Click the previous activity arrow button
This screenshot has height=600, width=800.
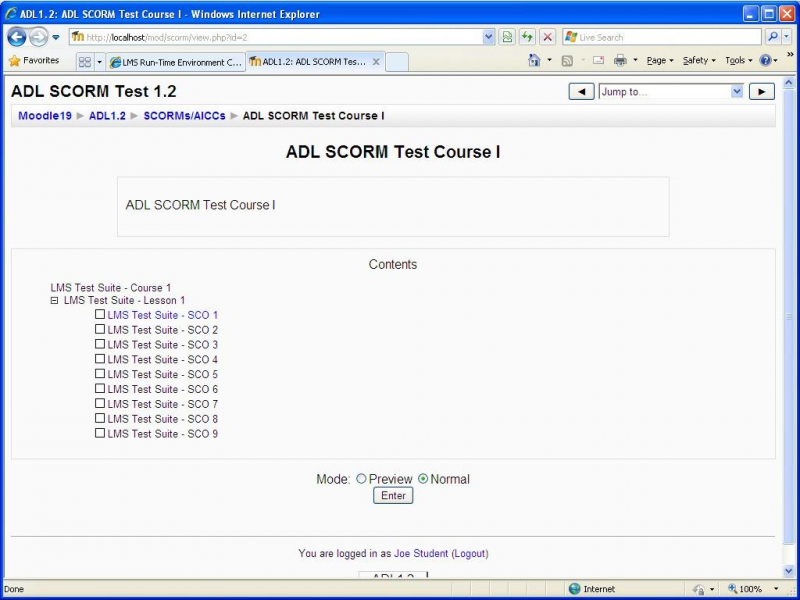[582, 92]
